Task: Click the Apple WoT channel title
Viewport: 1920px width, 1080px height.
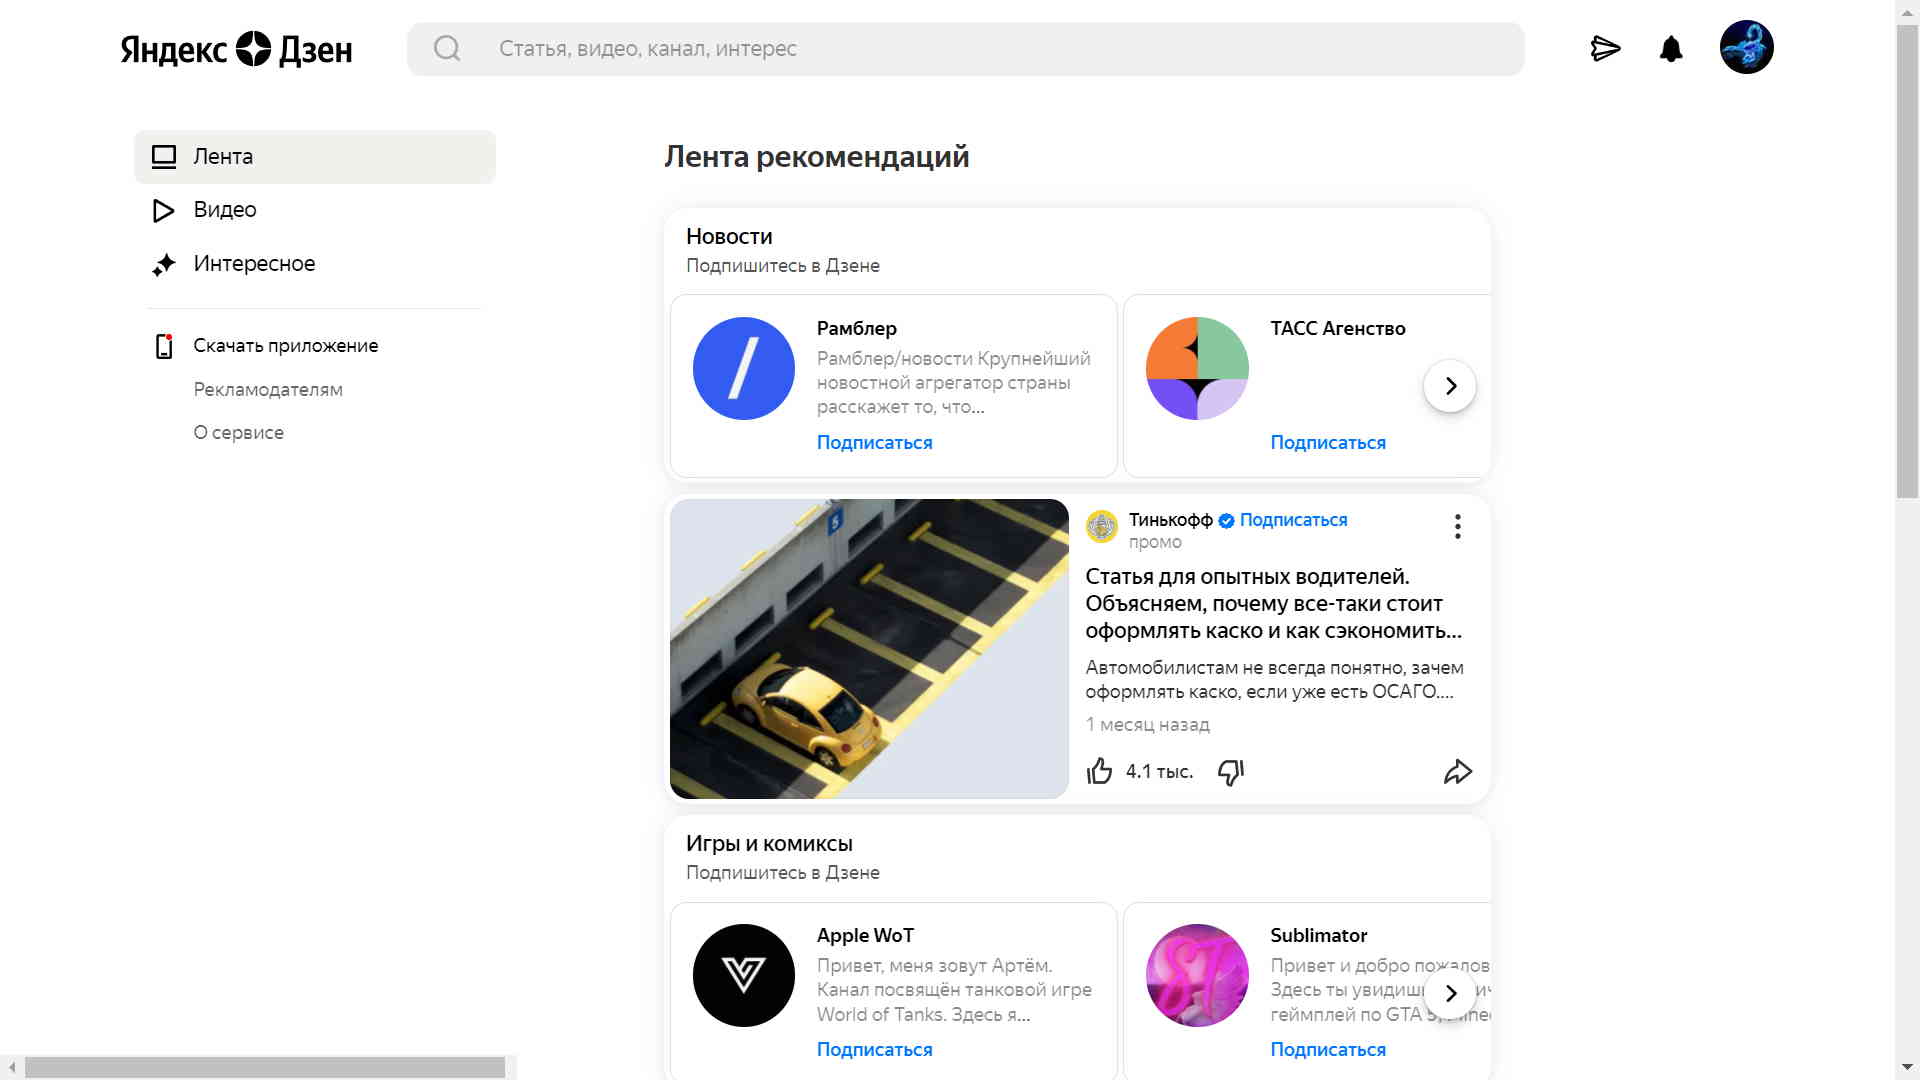Action: coord(865,936)
